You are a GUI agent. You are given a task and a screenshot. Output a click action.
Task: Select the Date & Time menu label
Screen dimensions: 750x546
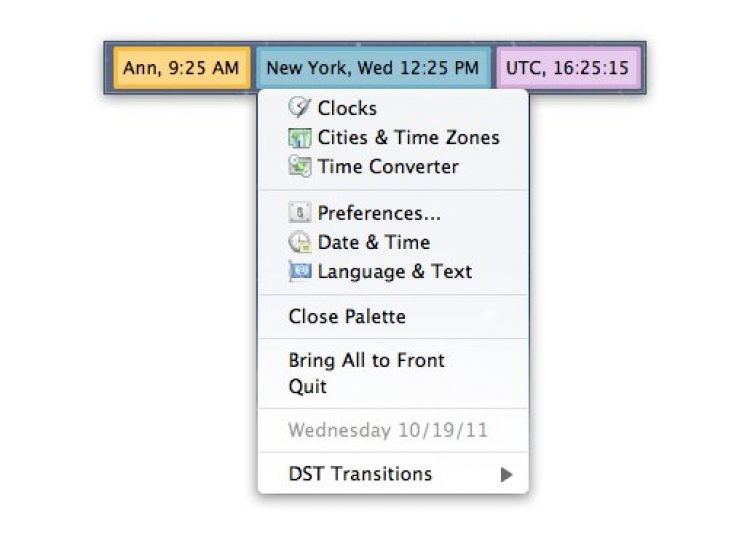pos(373,242)
